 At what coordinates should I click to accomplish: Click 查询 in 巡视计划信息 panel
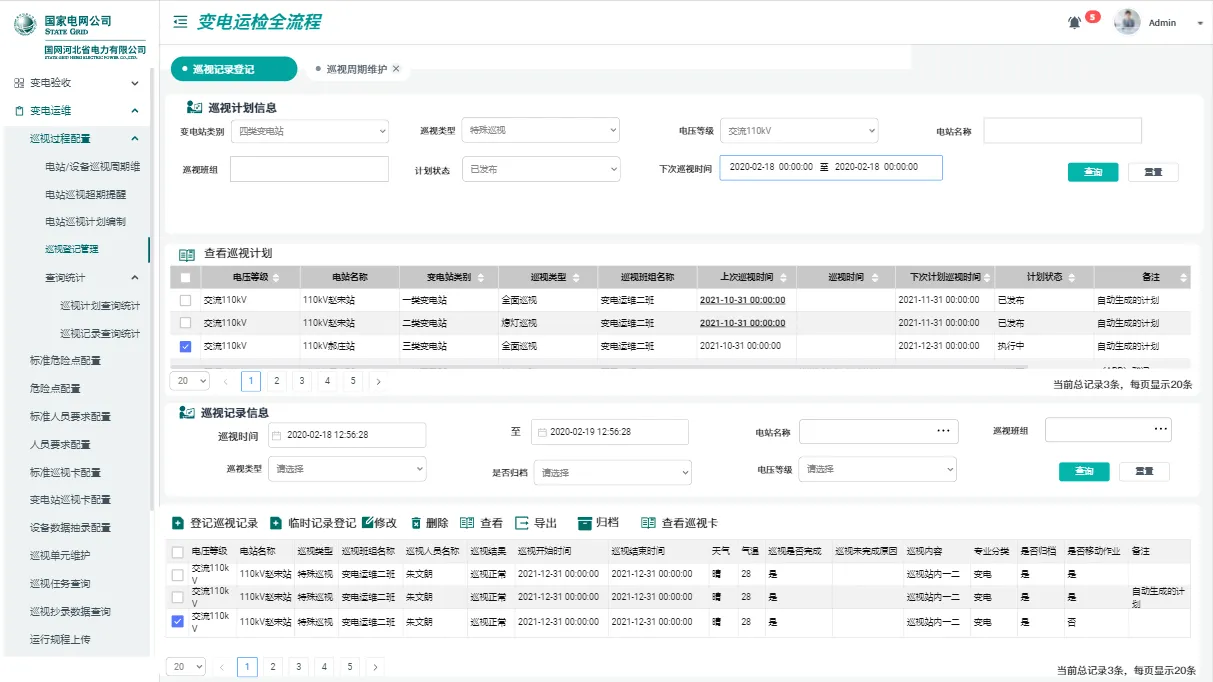(x=1093, y=172)
